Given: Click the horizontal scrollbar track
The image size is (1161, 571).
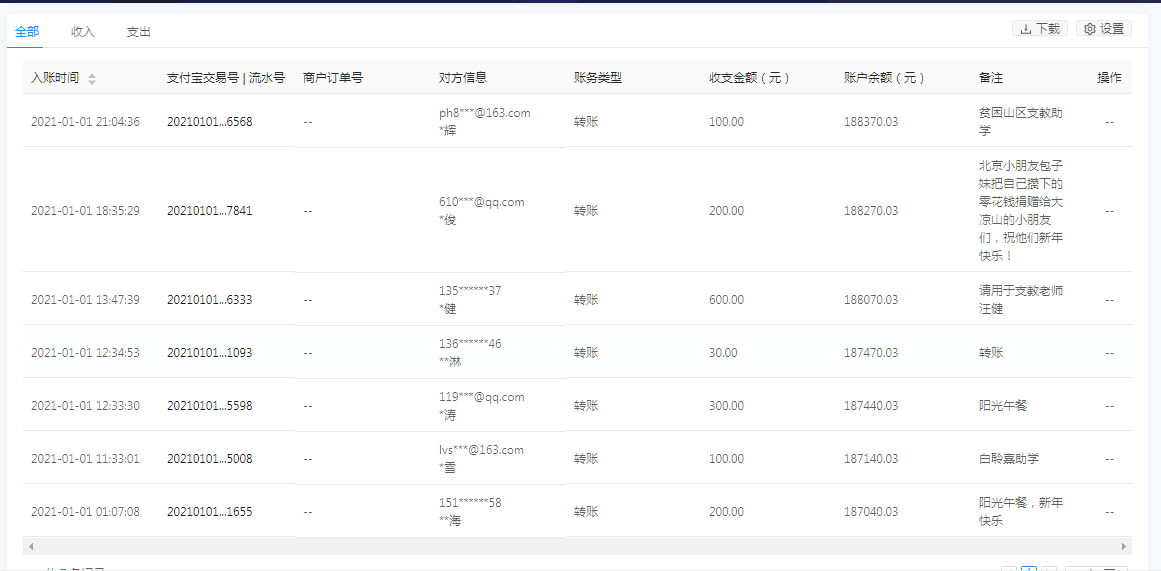Looking at the screenshot, I should click(577, 547).
